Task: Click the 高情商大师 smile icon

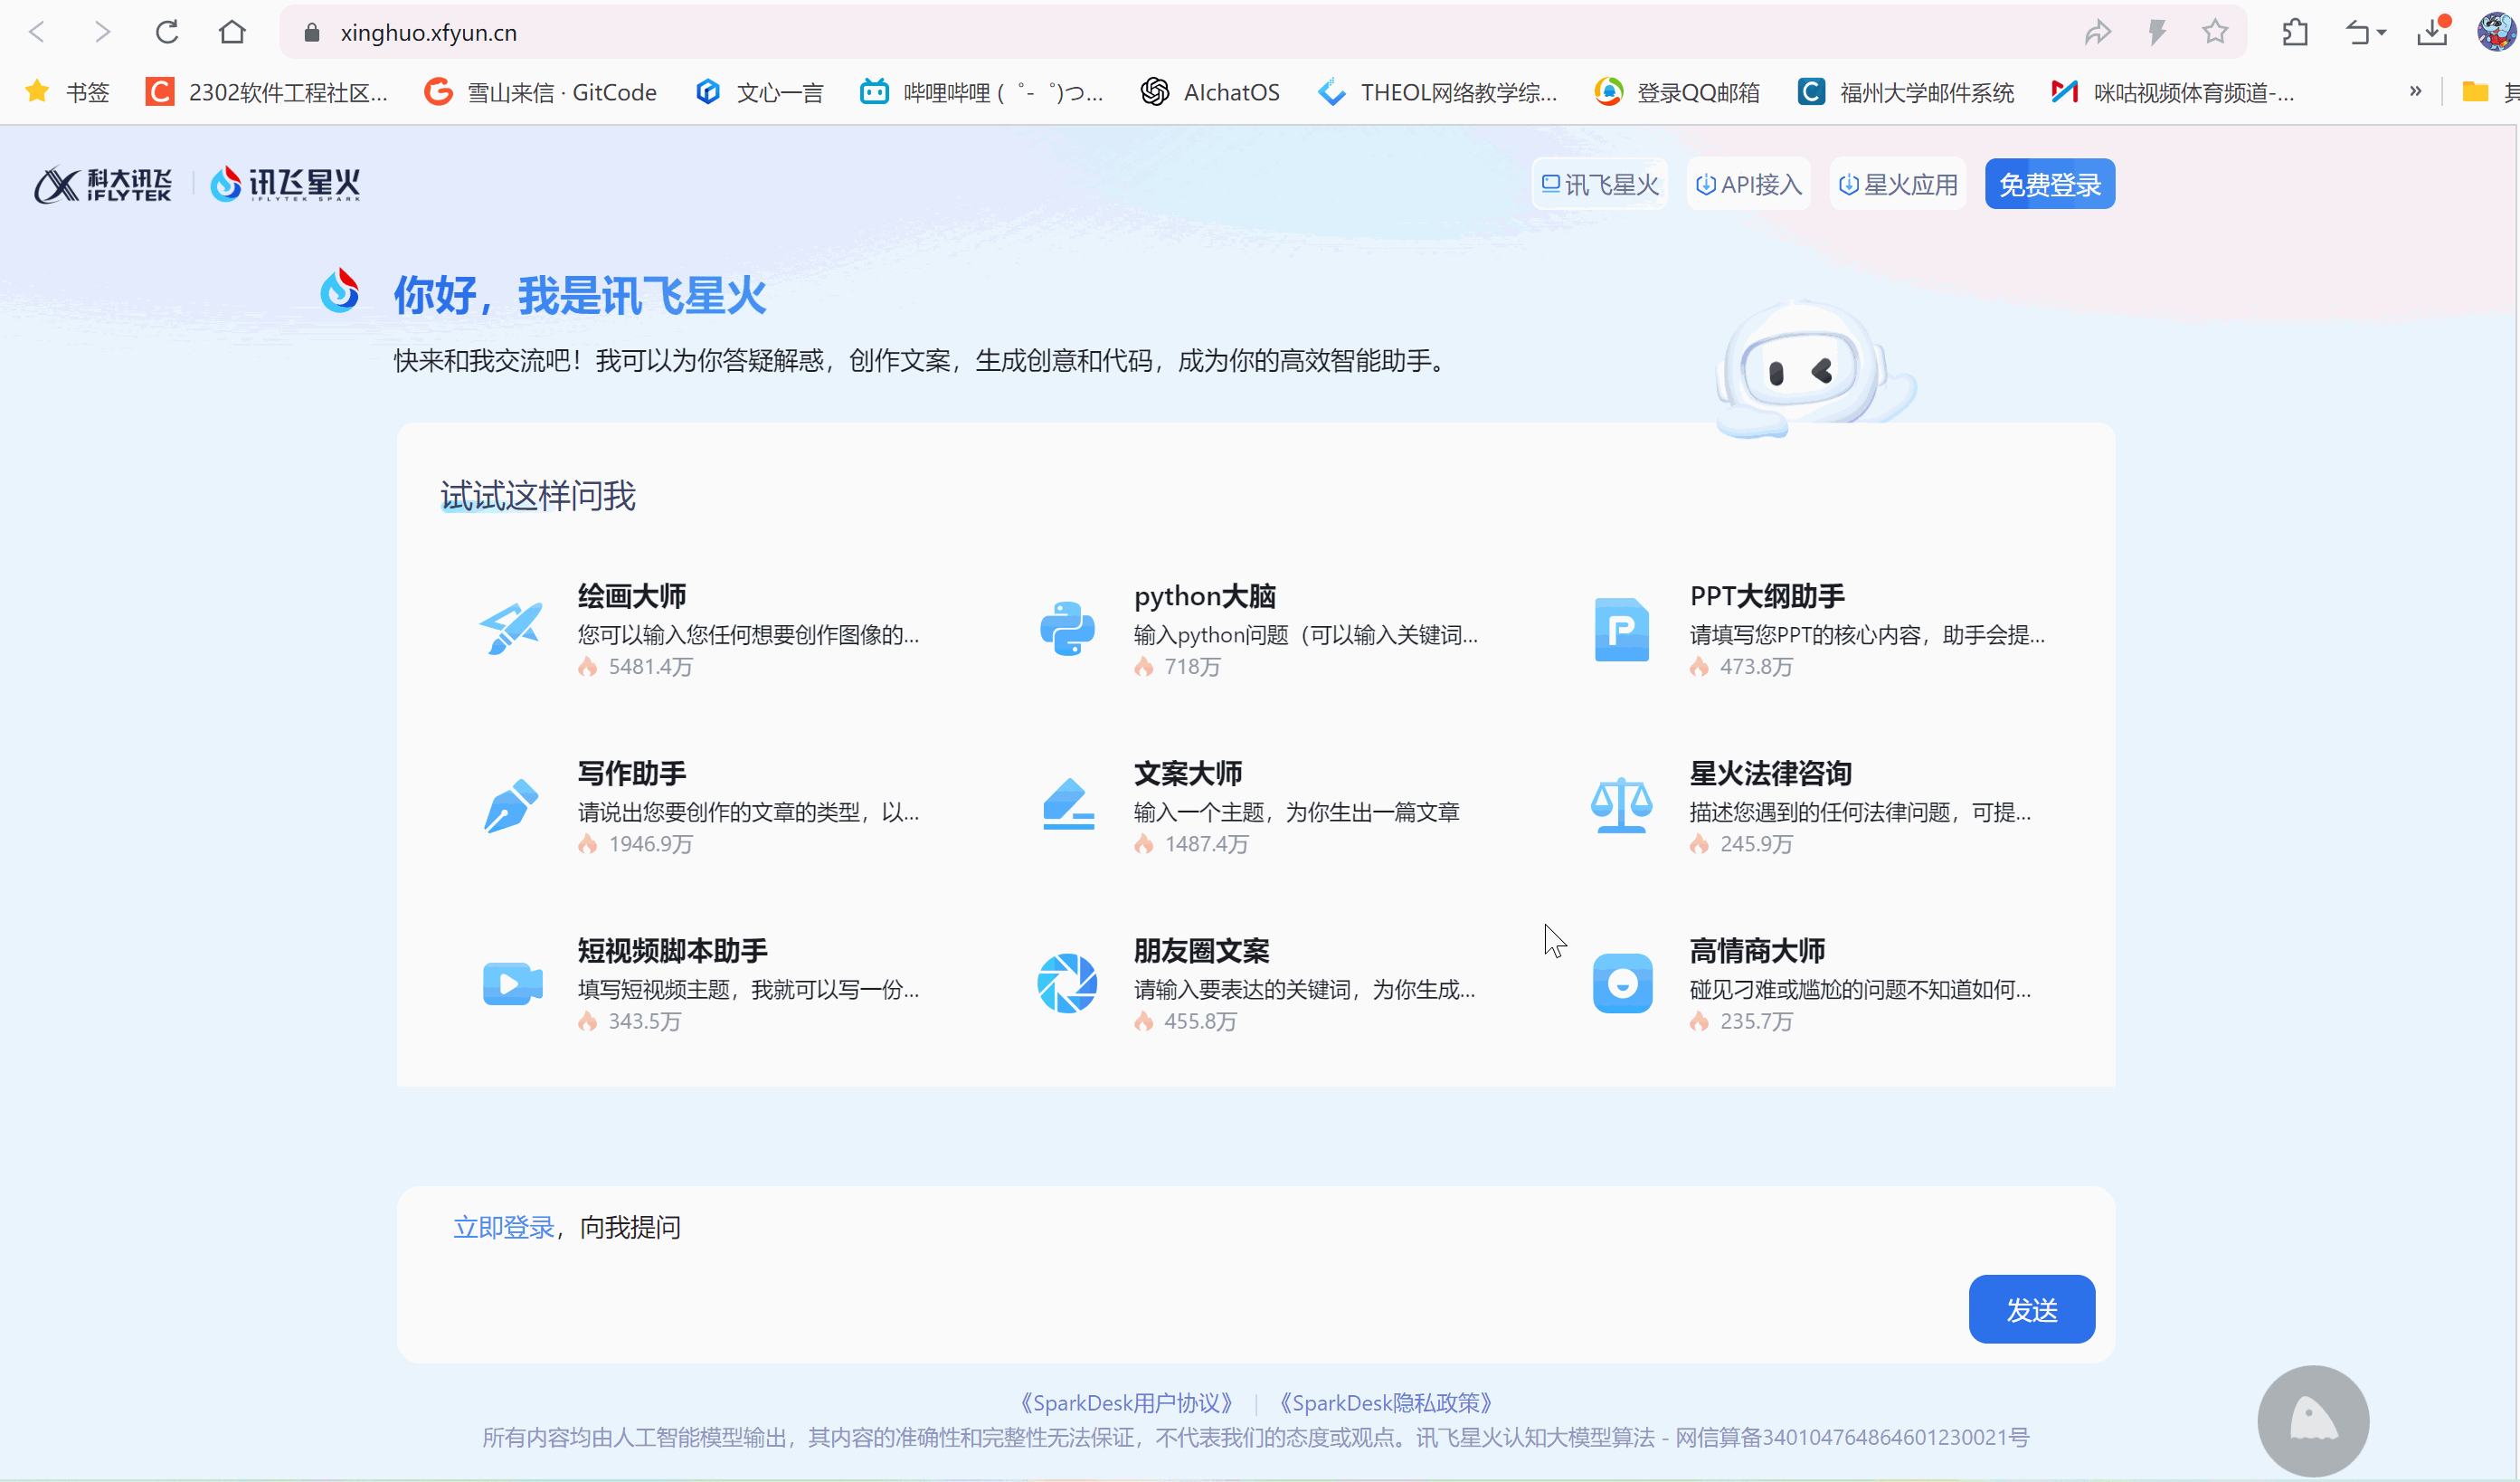Action: tap(1622, 983)
